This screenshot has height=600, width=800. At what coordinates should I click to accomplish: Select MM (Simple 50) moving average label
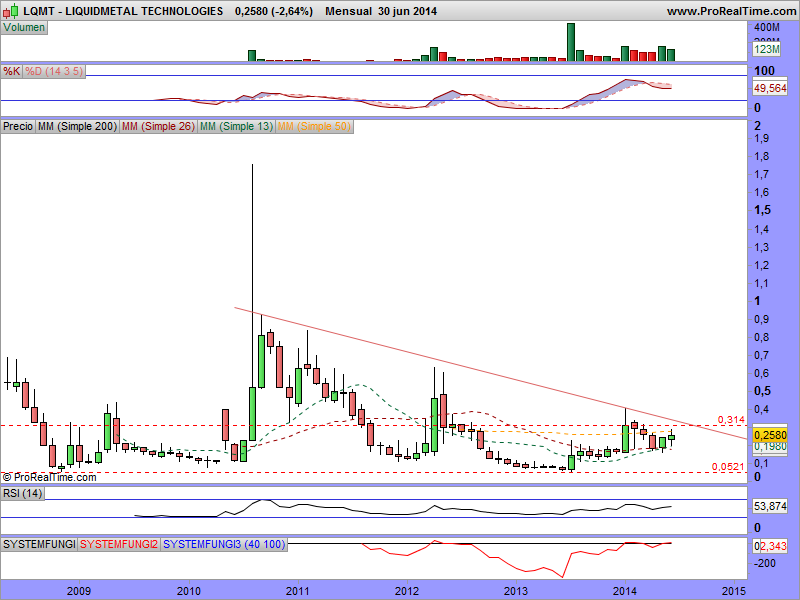pyautogui.click(x=314, y=126)
